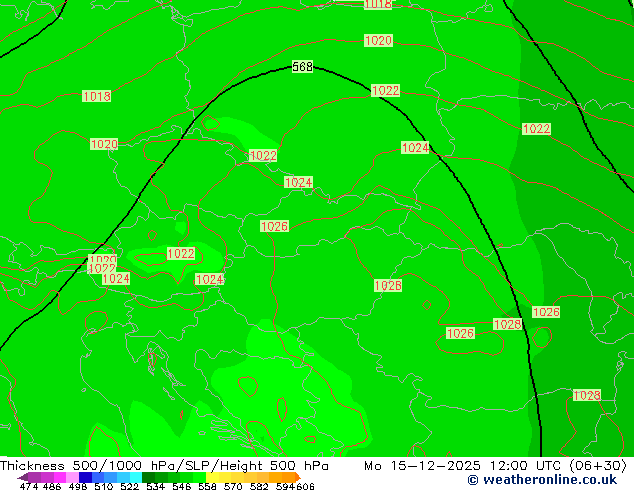The width and height of the screenshot is (634, 490).
Task: Select the brightest green swatch beside yellow
Action: click(x=199, y=477)
